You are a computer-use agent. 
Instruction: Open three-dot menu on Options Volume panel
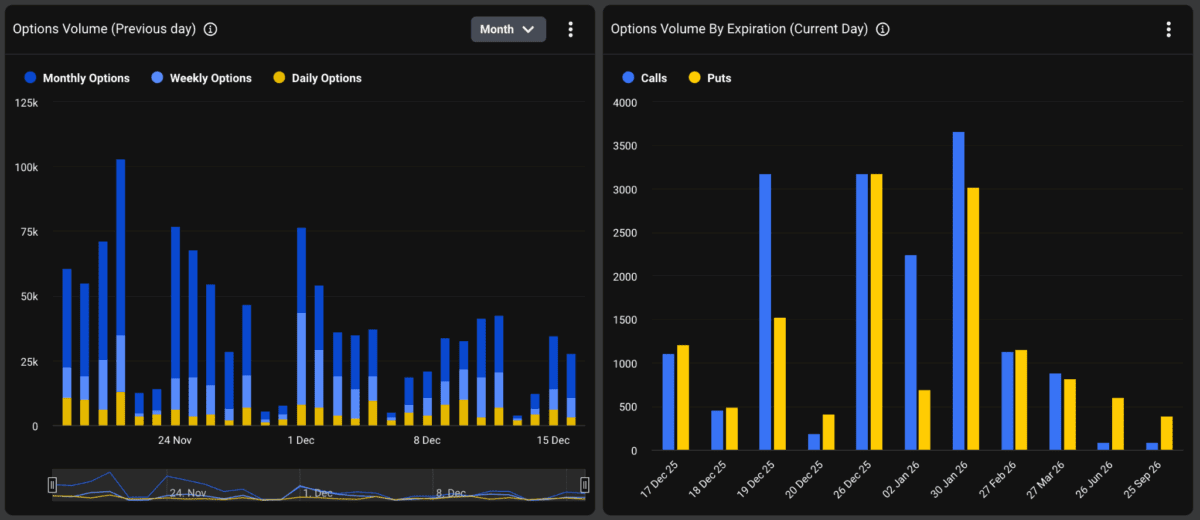(x=571, y=29)
